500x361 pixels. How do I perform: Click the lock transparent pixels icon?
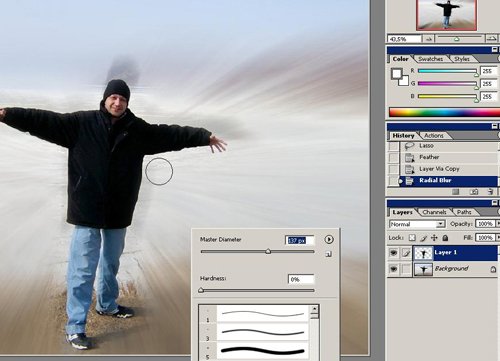click(x=412, y=238)
